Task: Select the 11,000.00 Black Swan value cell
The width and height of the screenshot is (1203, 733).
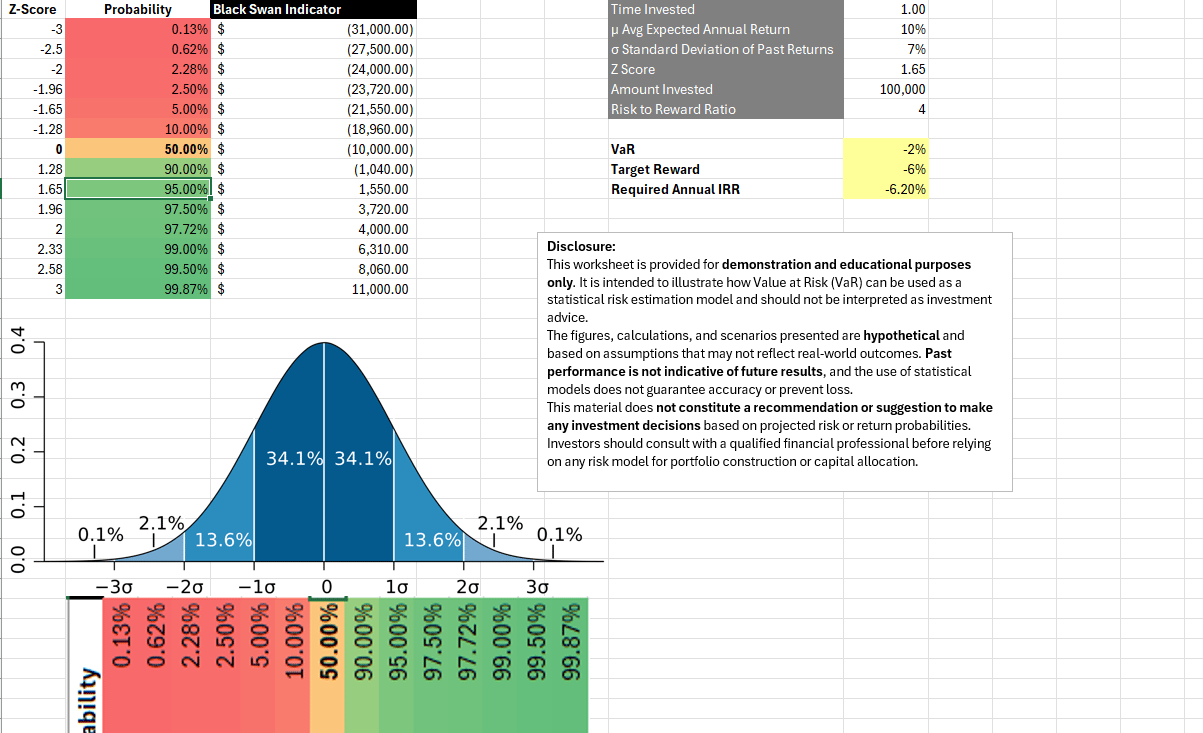Action: coord(313,289)
